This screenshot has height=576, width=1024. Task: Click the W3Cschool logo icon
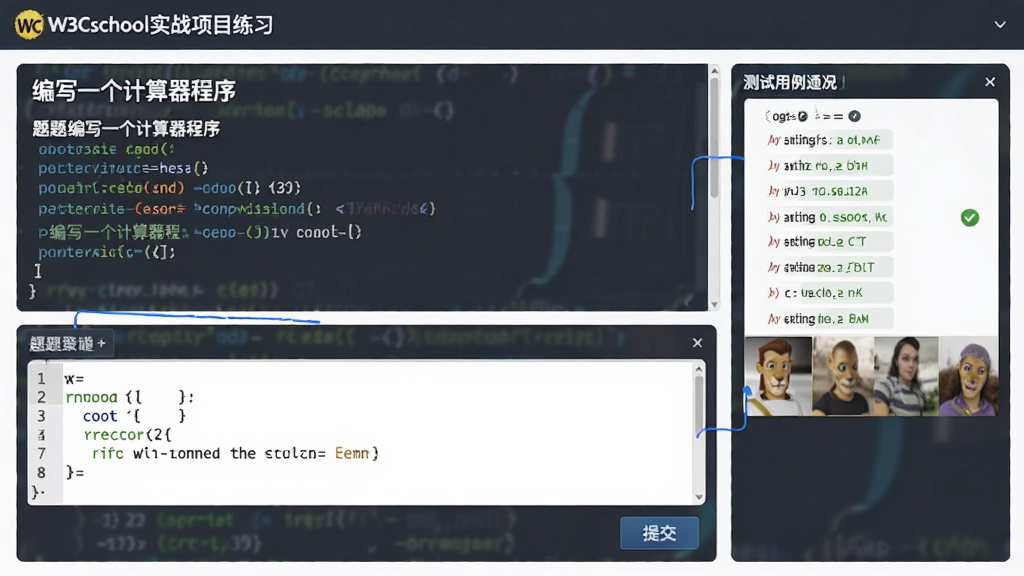29,25
